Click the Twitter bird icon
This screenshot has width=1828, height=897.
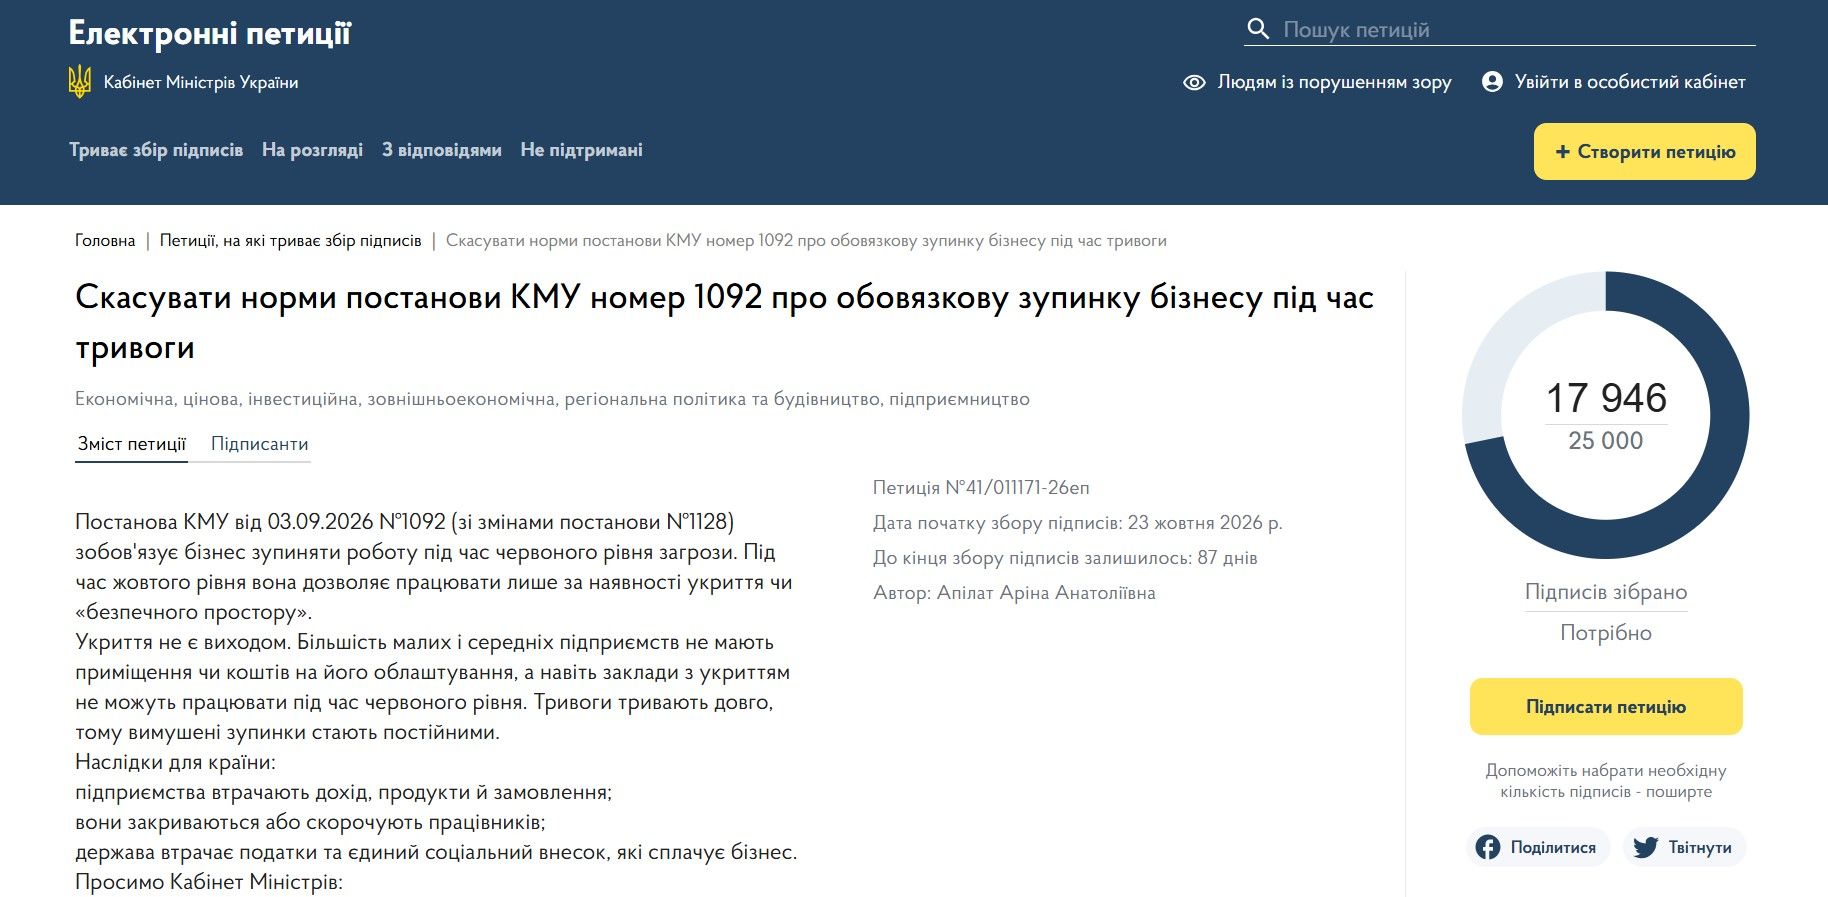(1645, 847)
